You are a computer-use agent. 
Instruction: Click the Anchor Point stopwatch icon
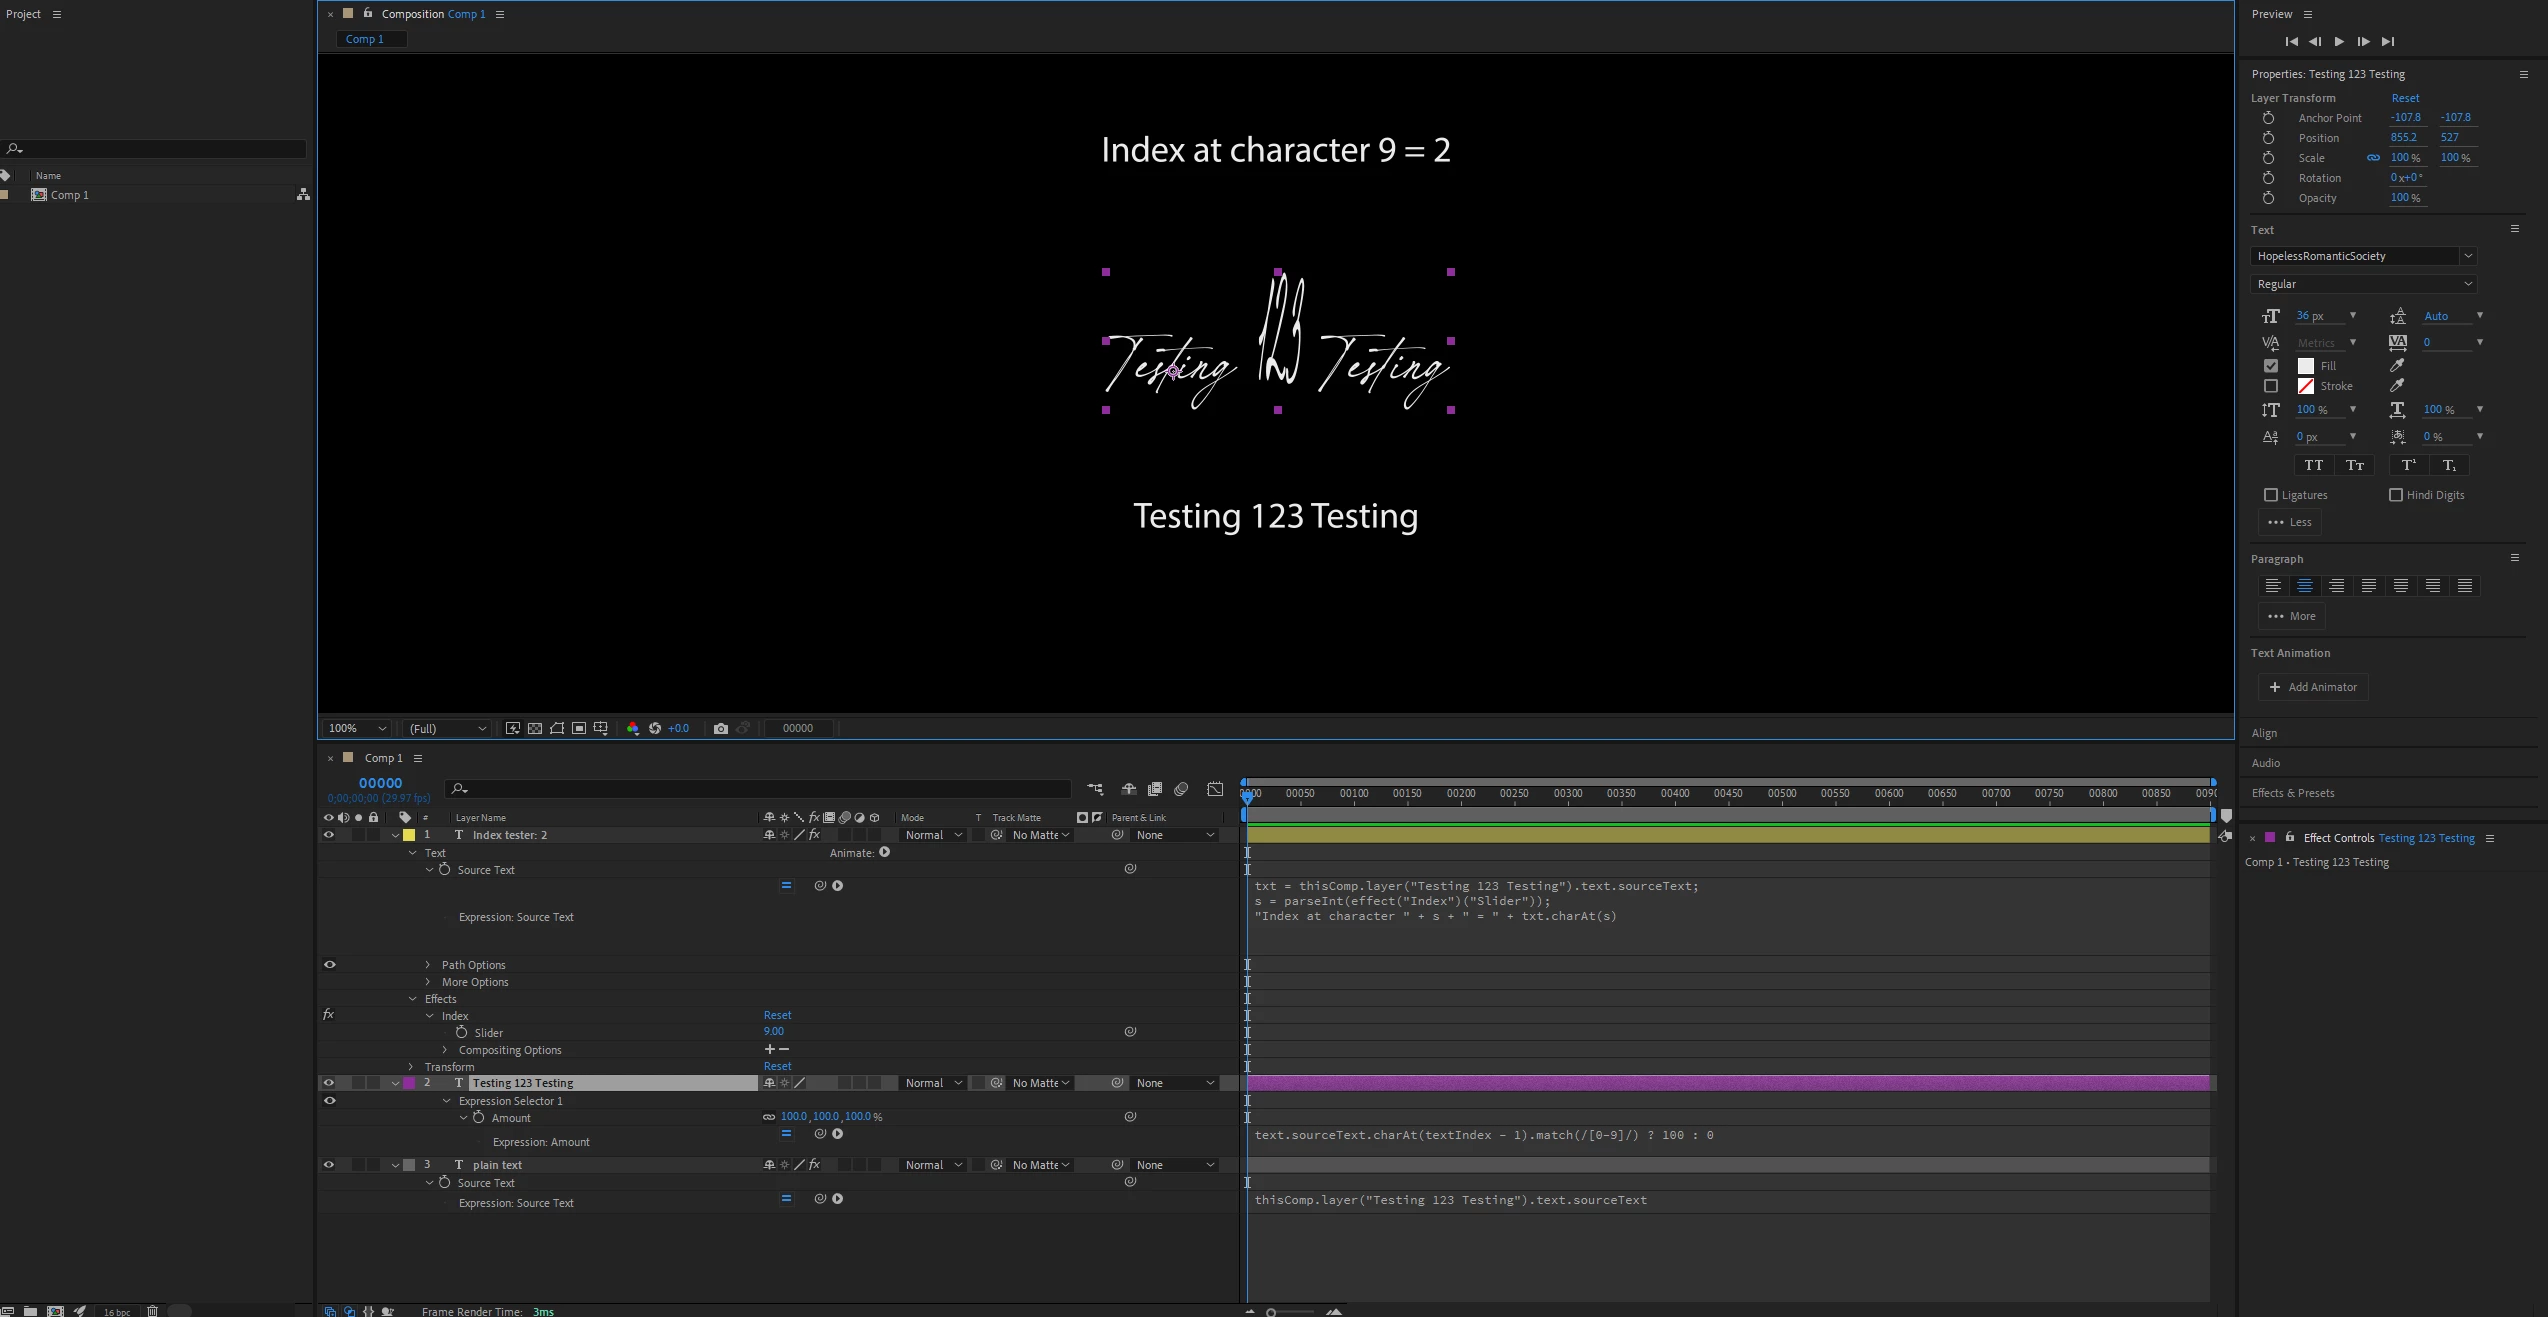(x=2268, y=118)
